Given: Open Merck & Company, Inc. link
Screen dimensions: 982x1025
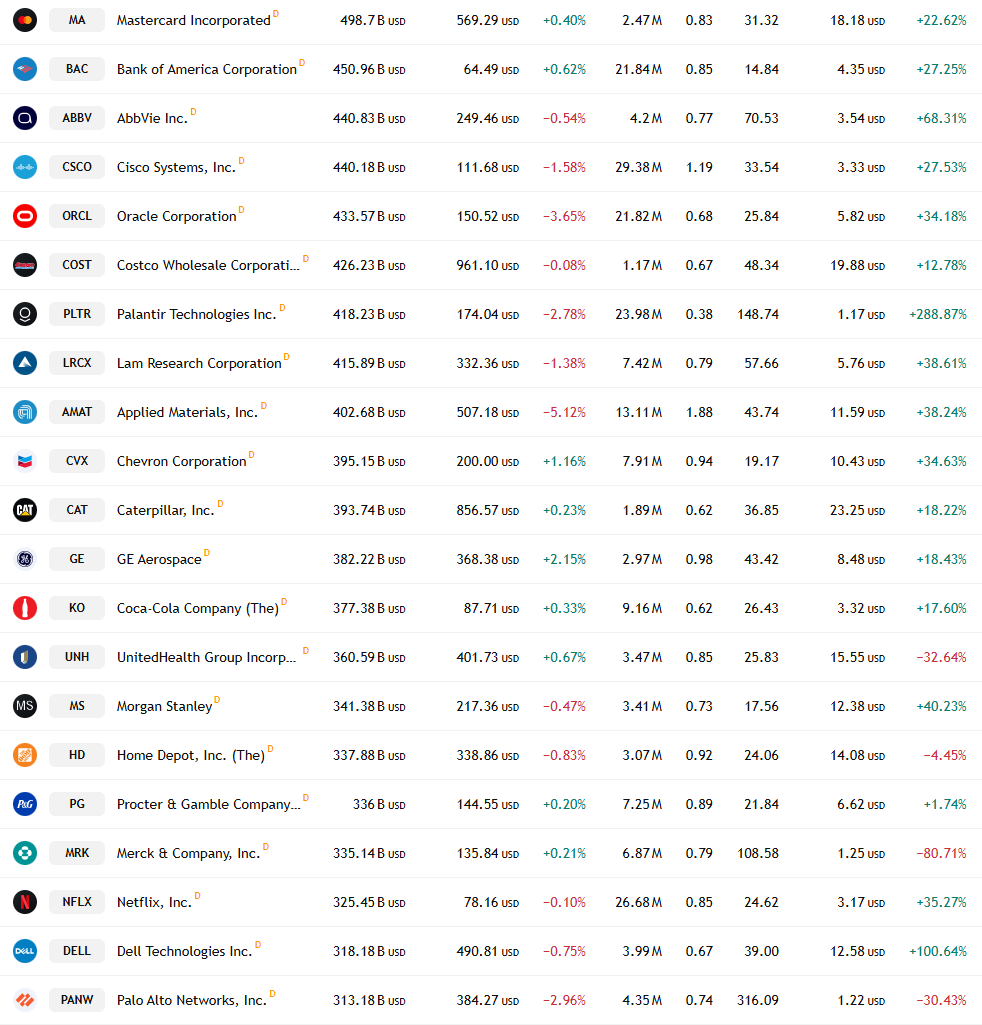Looking at the screenshot, I should coord(188,854).
